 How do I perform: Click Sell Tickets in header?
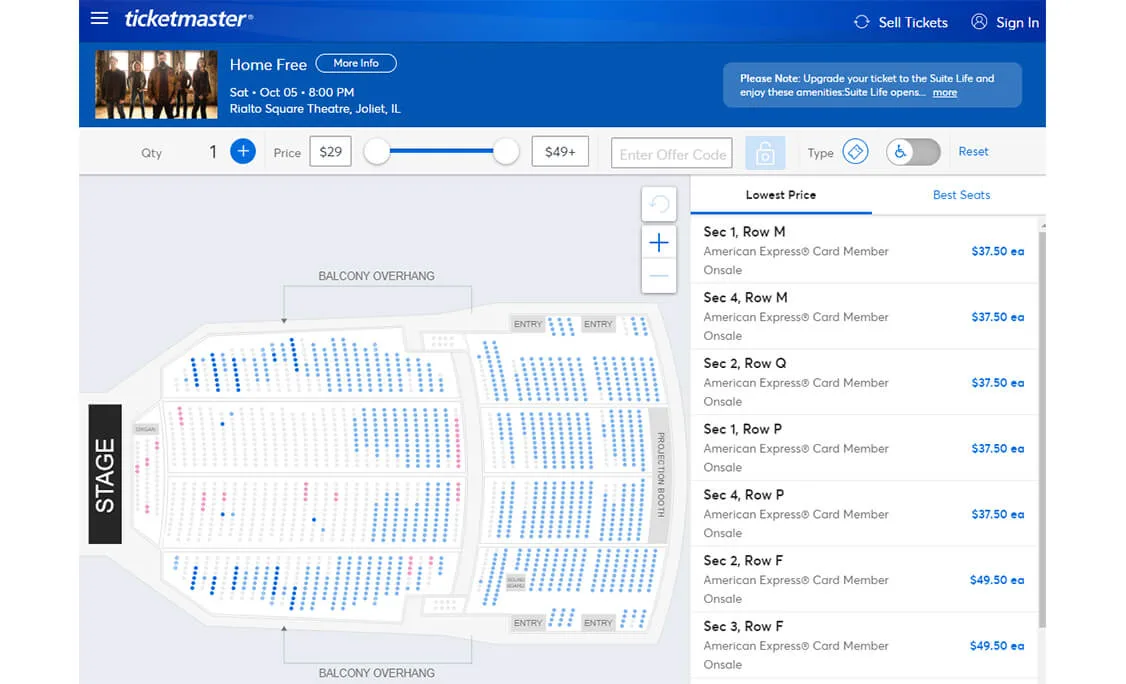click(x=900, y=22)
